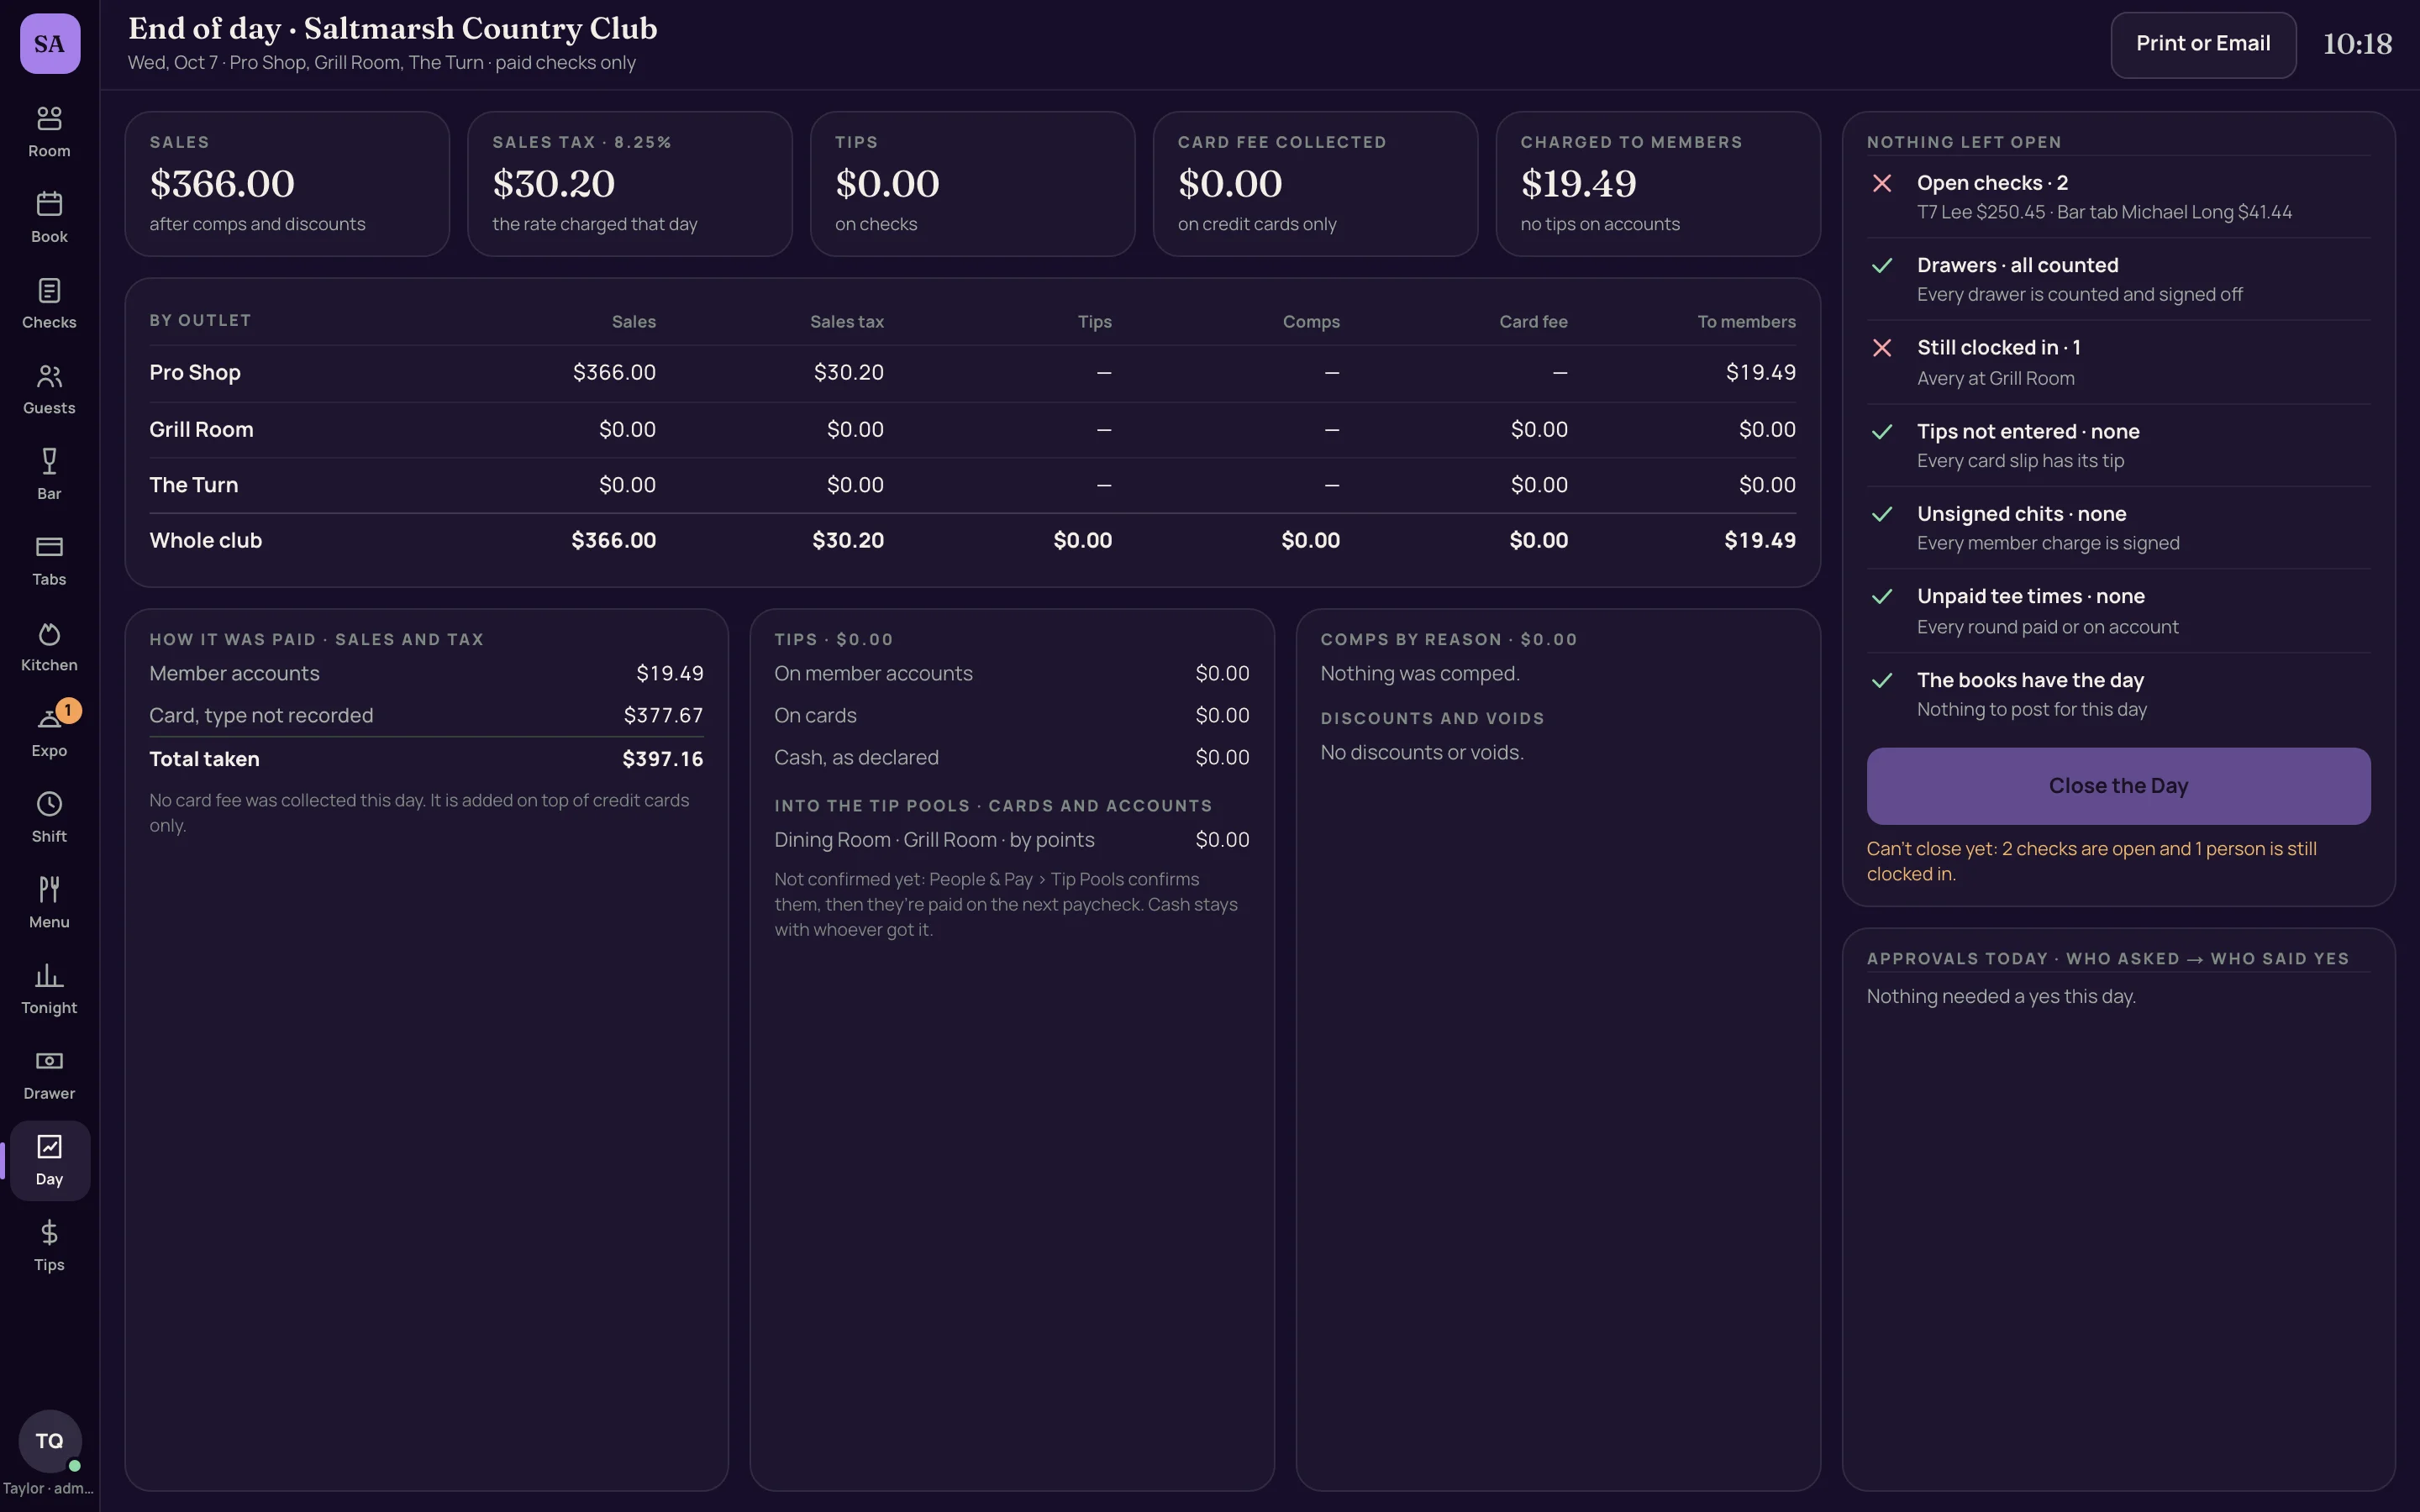Open the Sales $366.00 summary card

click(287, 184)
